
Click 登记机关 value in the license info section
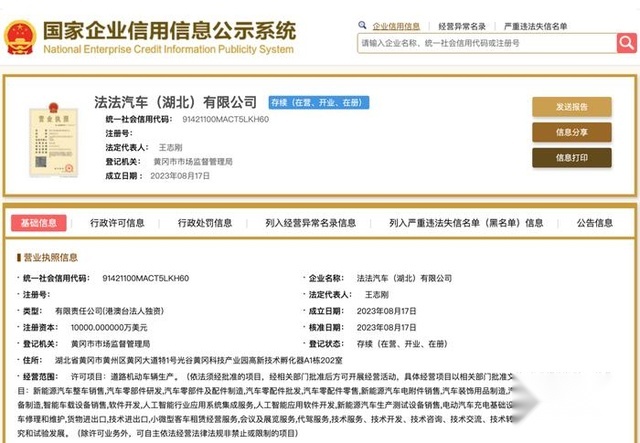[x=110, y=344]
